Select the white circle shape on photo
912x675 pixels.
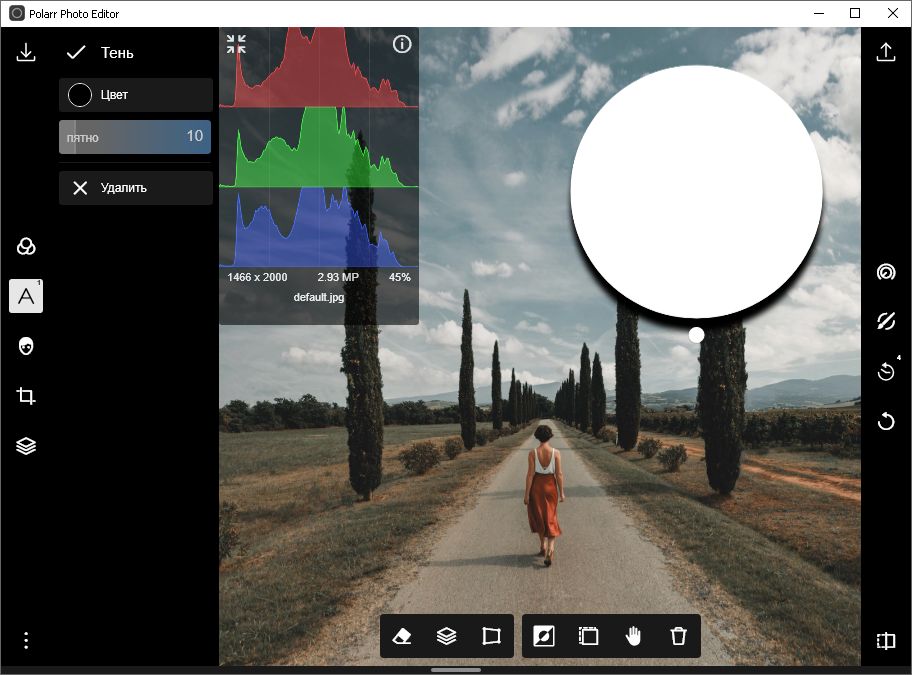696,191
